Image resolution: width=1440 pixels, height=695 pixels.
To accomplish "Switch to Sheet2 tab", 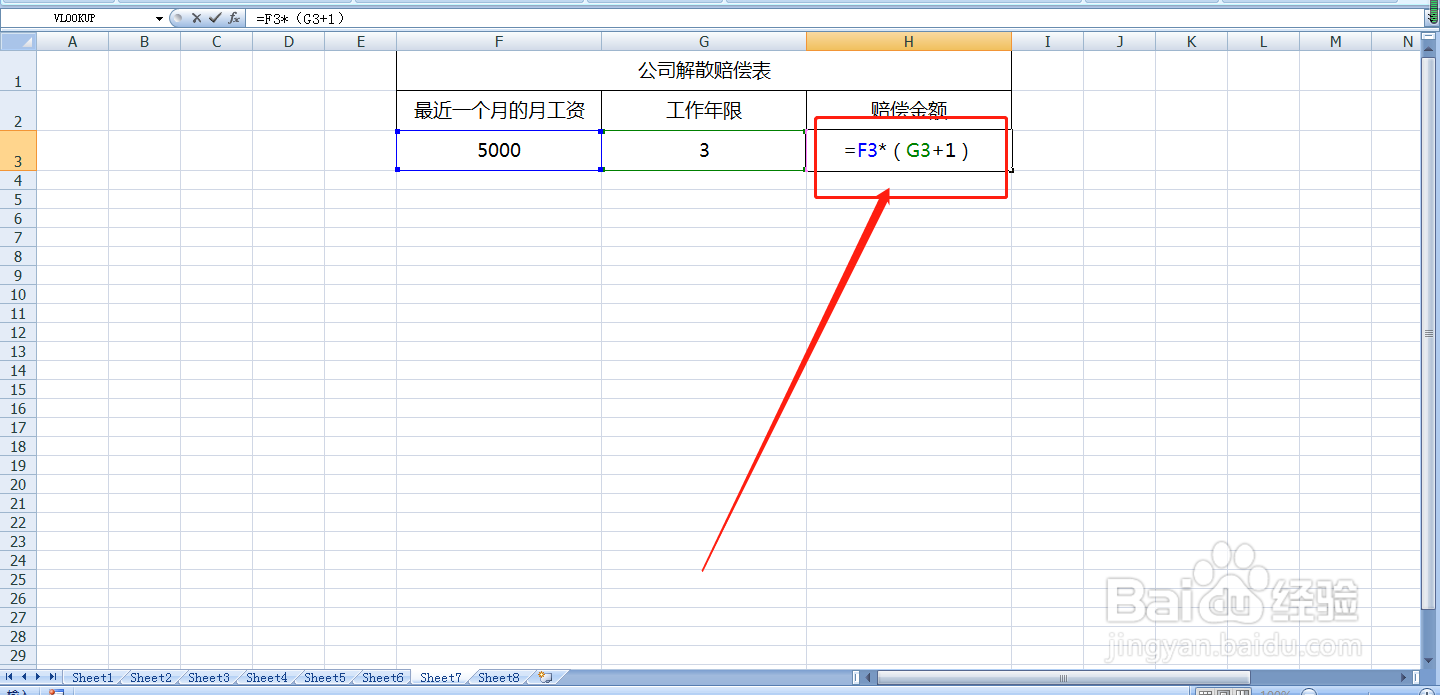I will 150,678.
